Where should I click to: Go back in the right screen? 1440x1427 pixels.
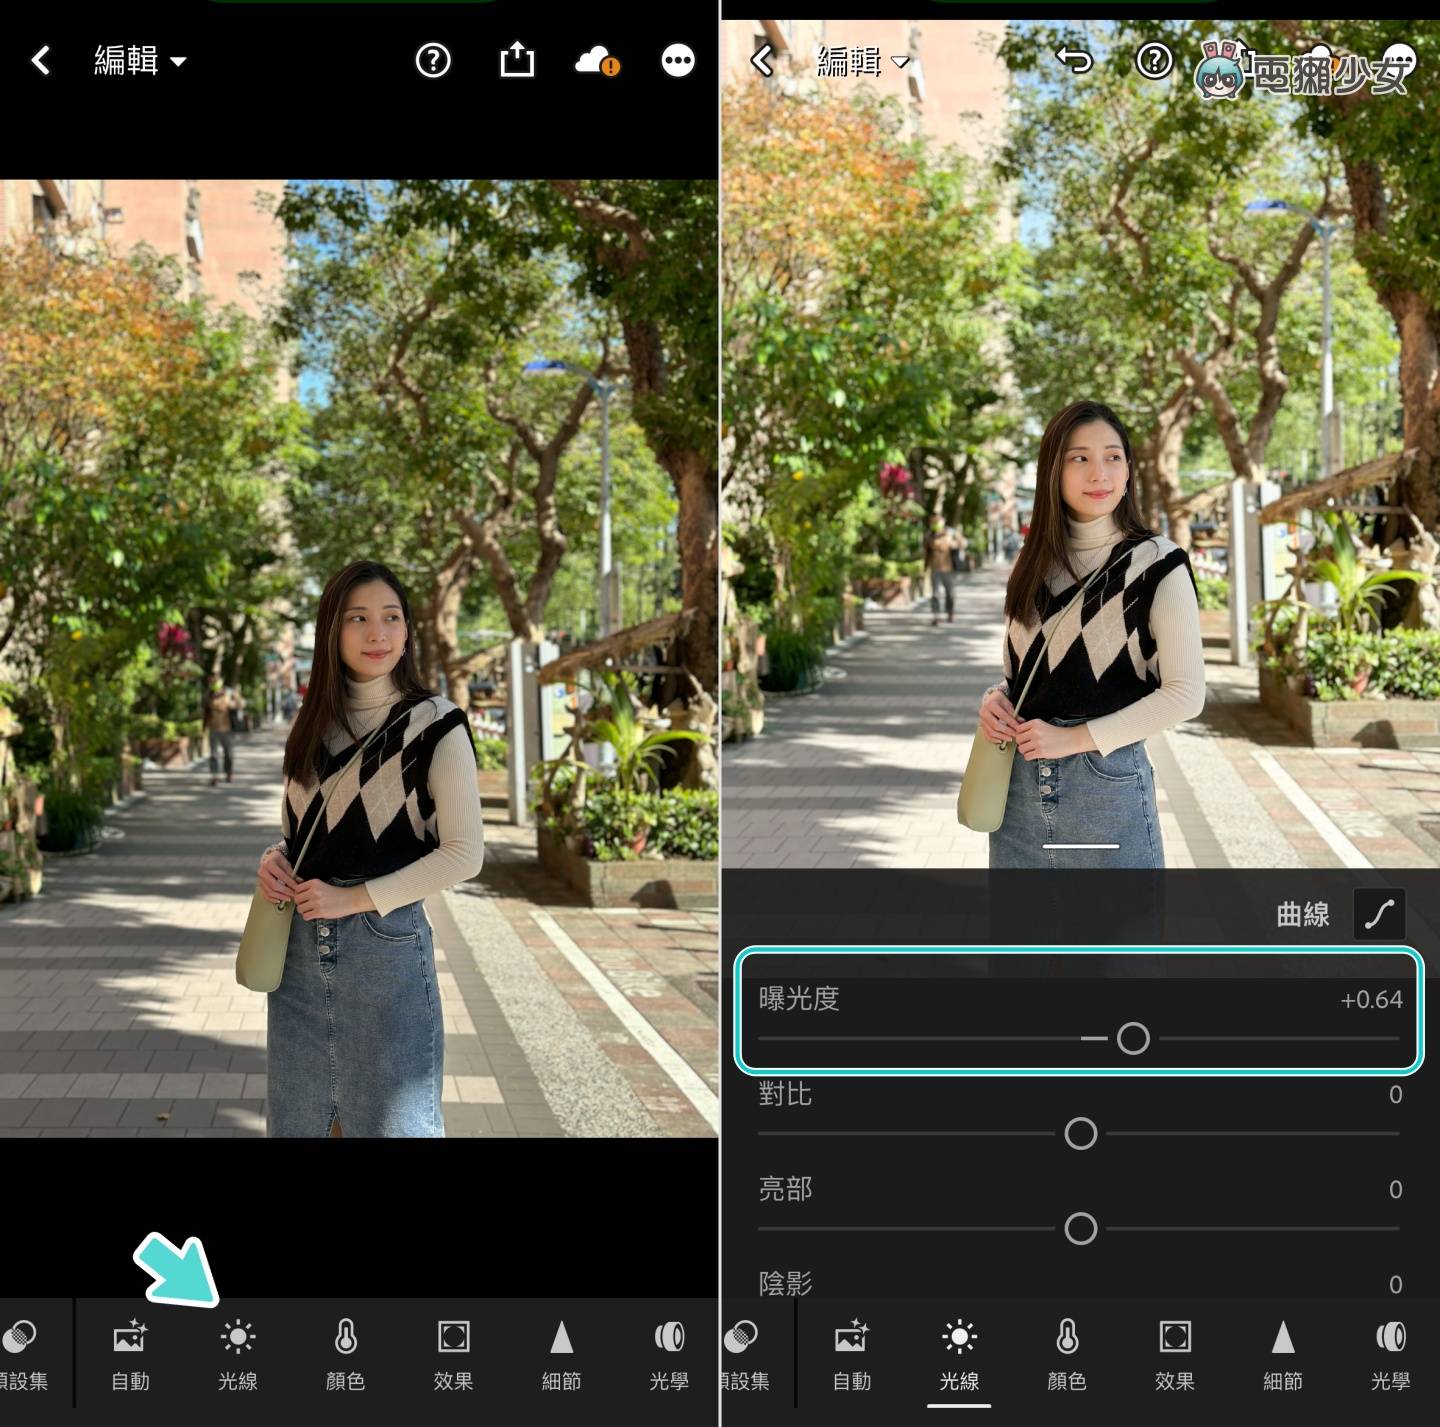tap(762, 61)
